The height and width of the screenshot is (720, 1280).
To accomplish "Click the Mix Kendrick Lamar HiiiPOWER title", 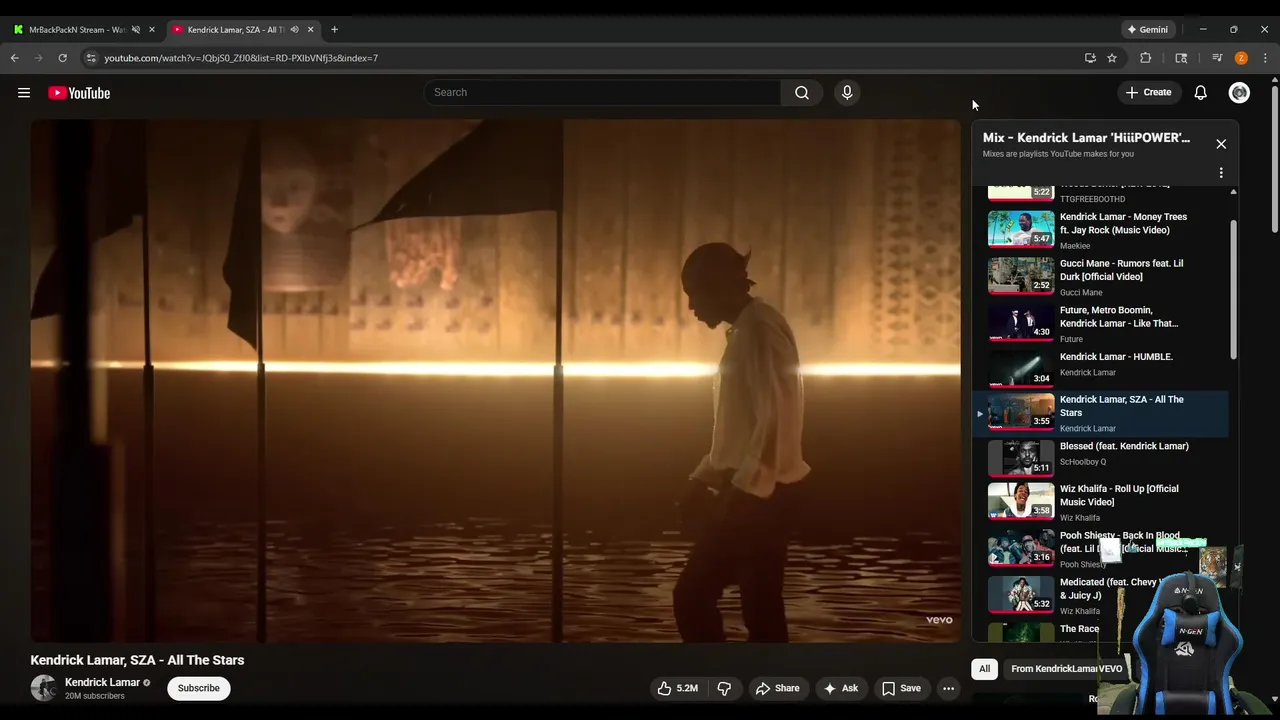I will point(1086,137).
